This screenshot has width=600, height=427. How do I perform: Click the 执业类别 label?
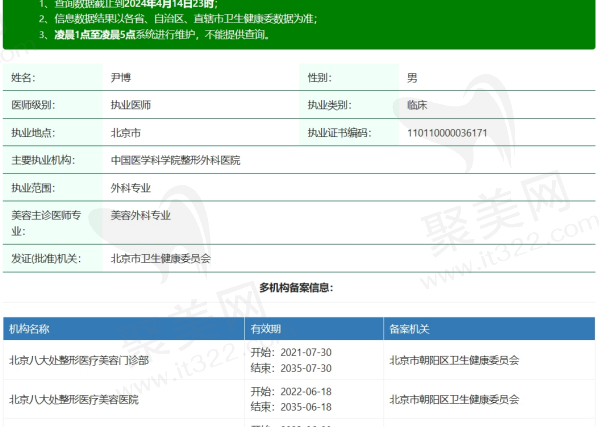329,105
